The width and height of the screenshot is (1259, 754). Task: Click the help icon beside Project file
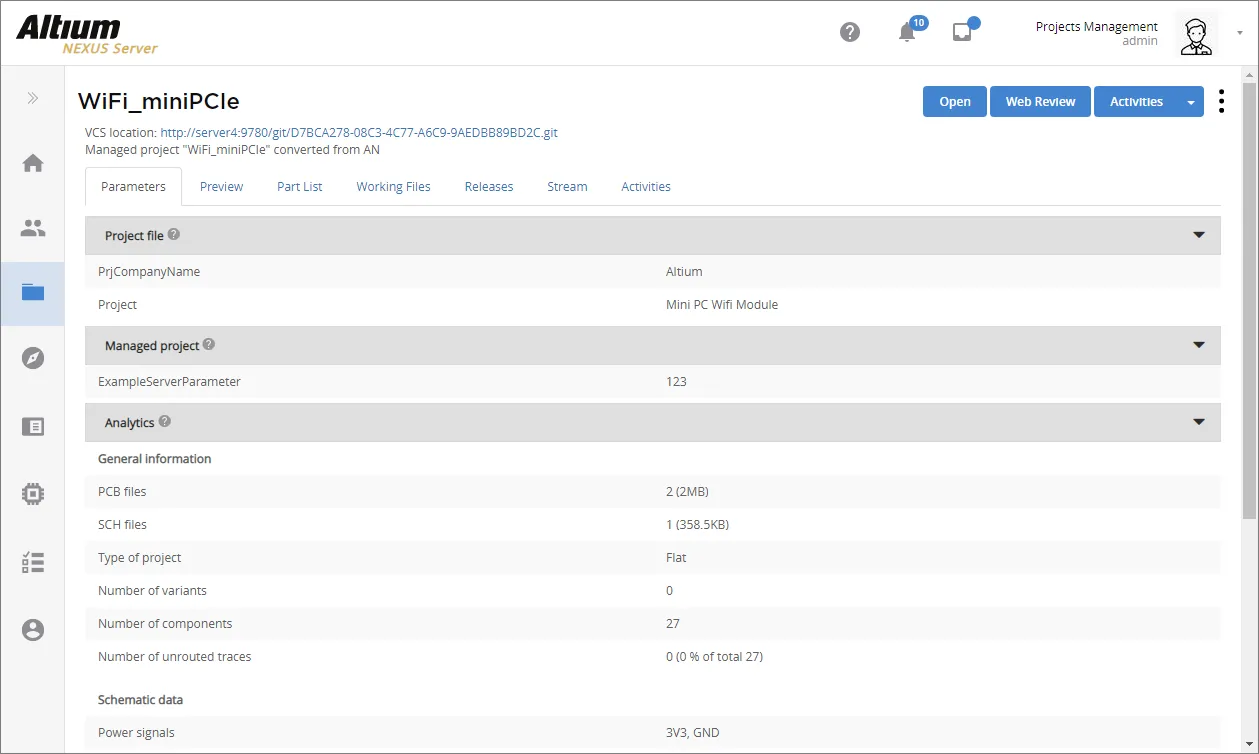[x=174, y=234]
